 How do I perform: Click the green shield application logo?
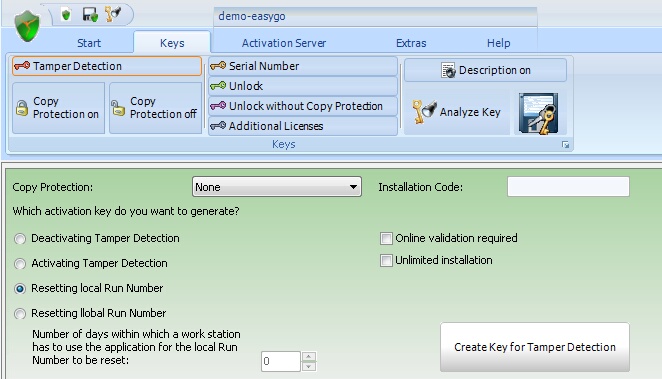point(27,26)
